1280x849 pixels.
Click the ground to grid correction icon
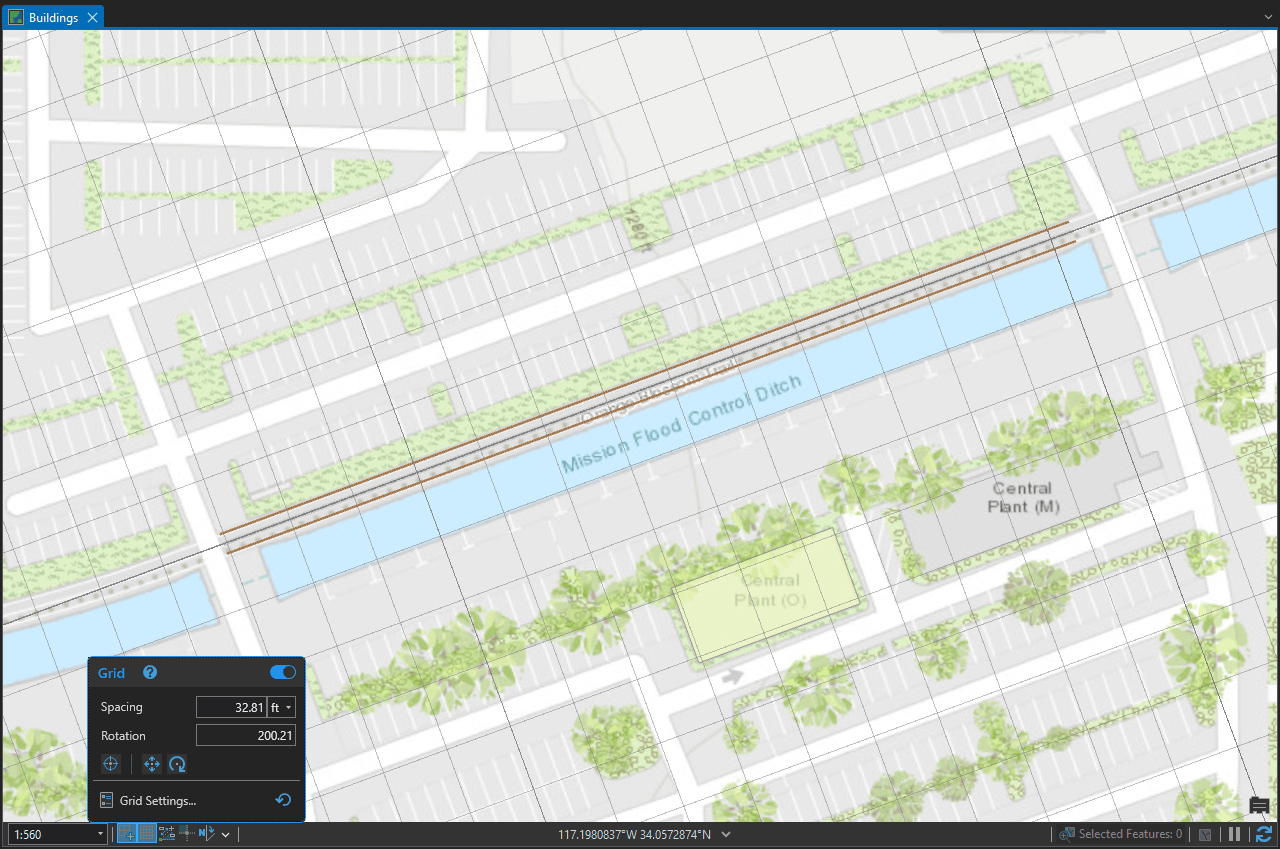[207, 833]
